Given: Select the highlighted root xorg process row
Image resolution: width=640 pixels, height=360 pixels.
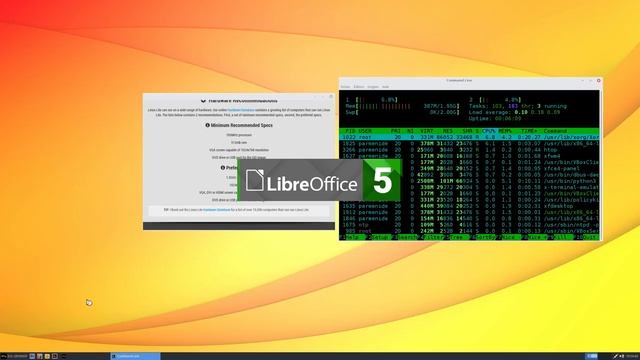Looking at the screenshot, I should tap(469, 137).
